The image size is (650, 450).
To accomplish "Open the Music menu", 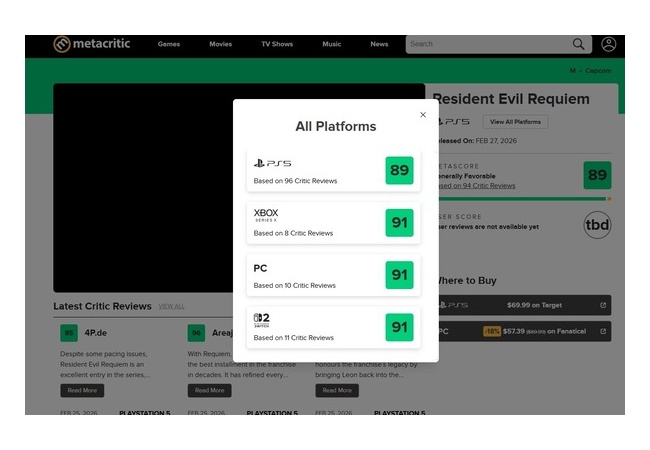I will tap(332, 44).
